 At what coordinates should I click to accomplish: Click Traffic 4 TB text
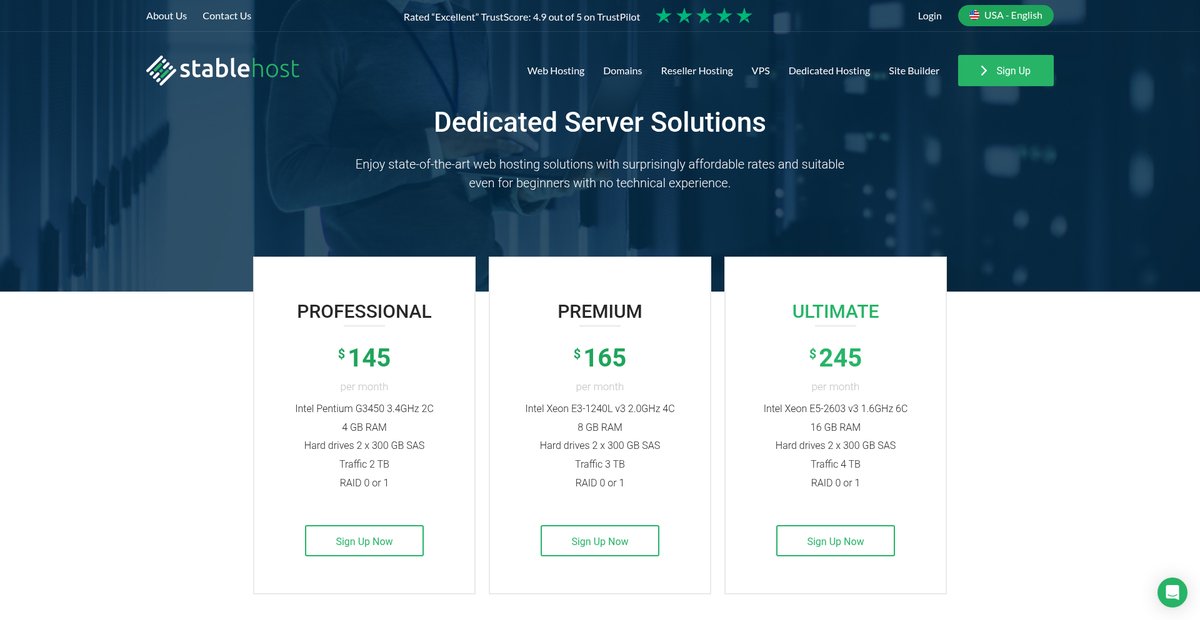coord(835,464)
